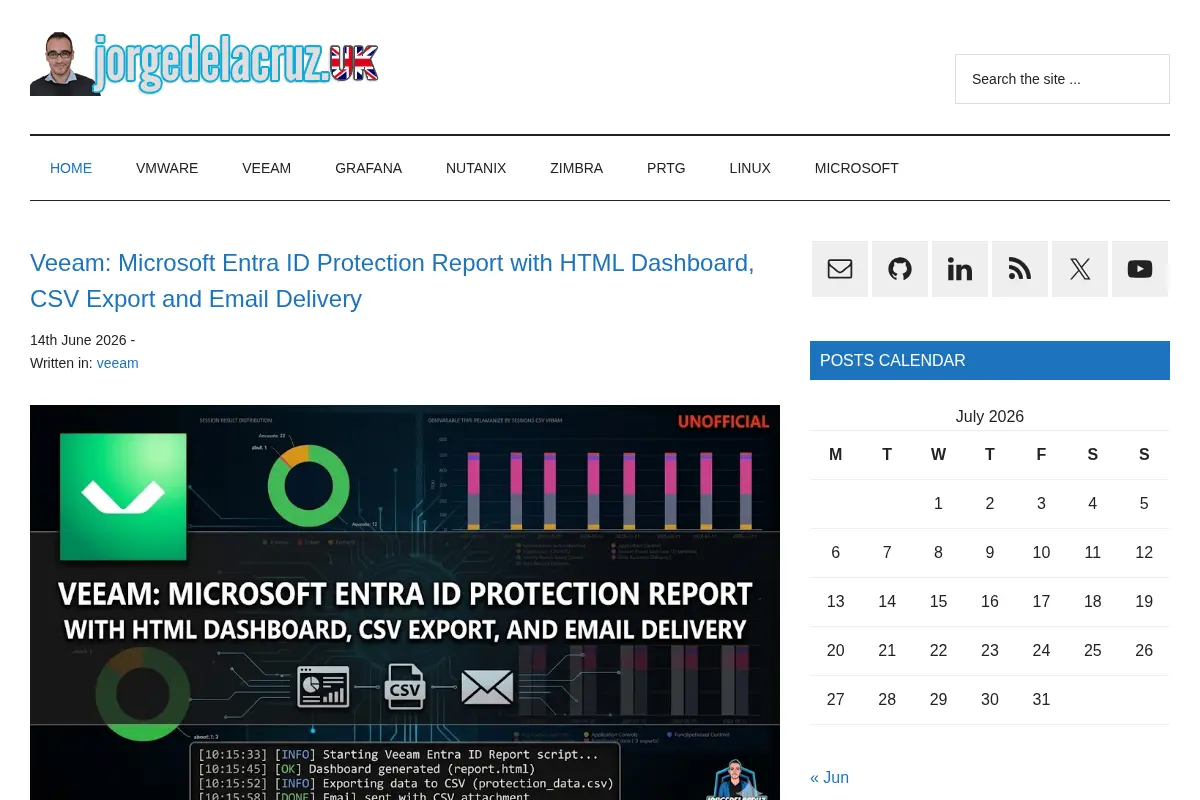Viewport: 1200px width, 800px height.
Task: Select calendar day 26
Action: (1144, 651)
